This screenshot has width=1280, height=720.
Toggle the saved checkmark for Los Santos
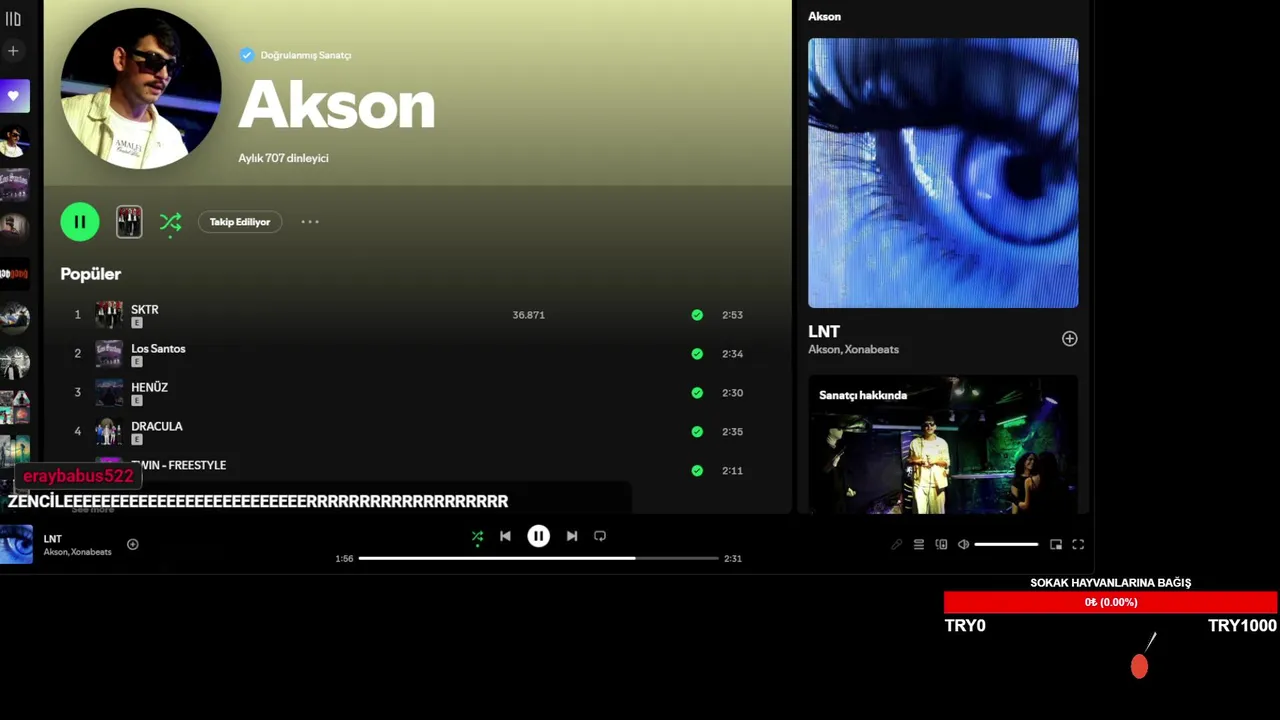pos(697,354)
